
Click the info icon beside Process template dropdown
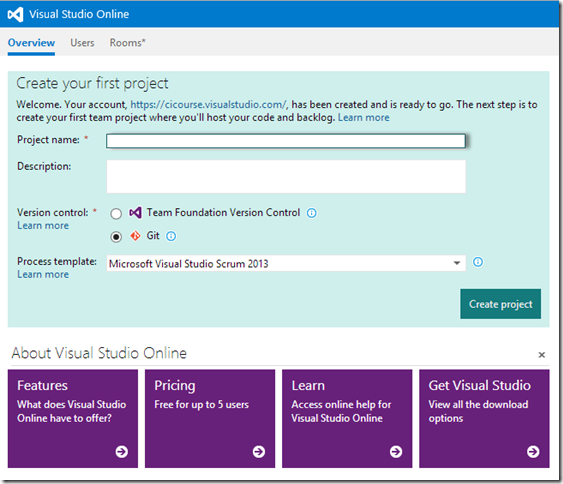[x=478, y=262]
